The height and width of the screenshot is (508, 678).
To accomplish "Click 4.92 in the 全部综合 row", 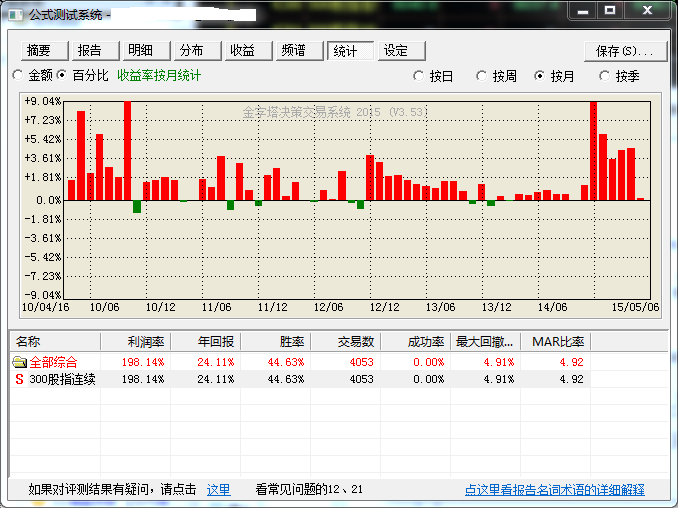I will tap(571, 362).
